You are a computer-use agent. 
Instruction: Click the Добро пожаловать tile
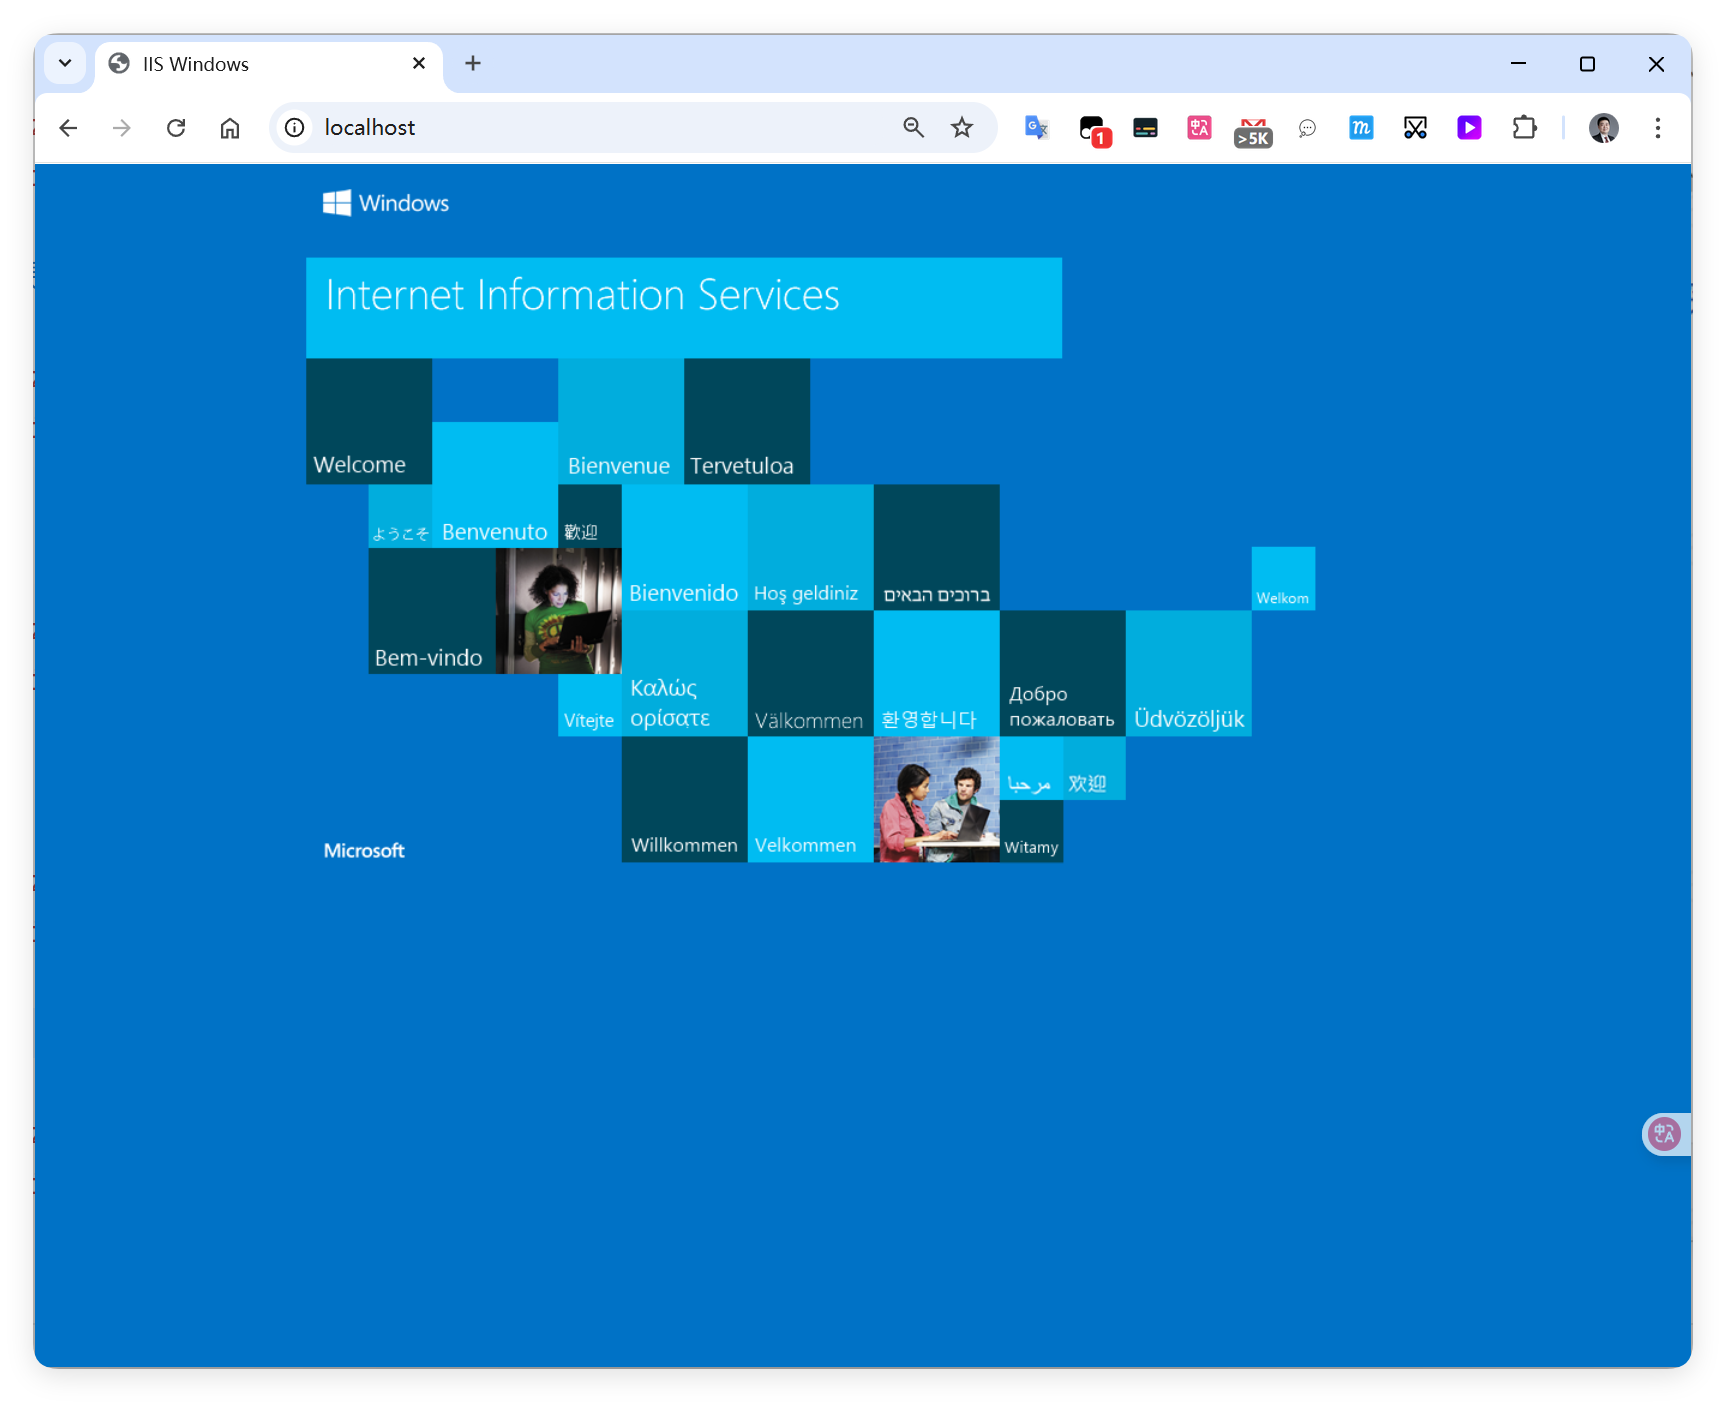[x=1062, y=673]
